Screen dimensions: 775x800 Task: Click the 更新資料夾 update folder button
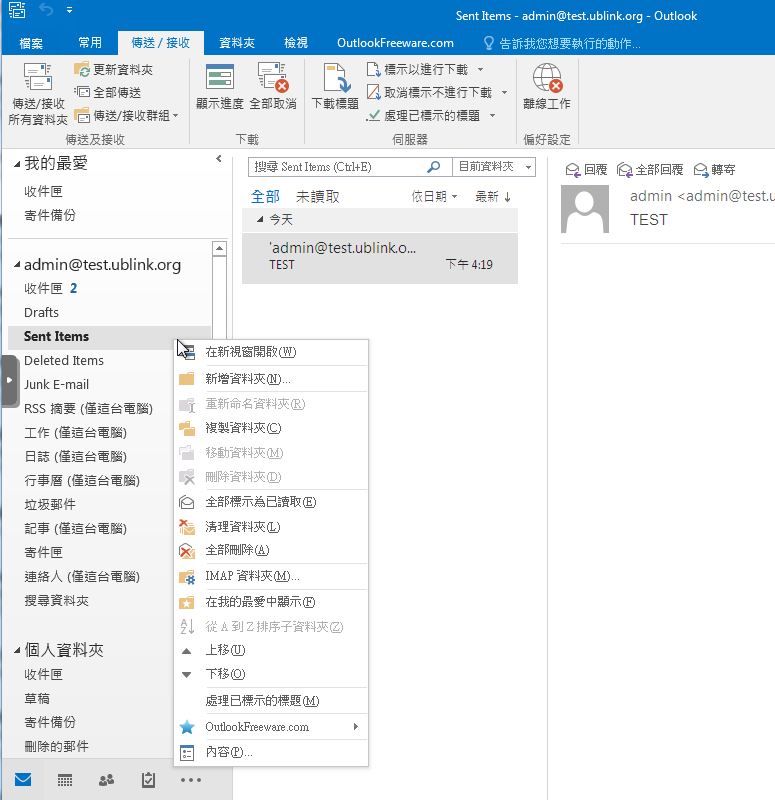(x=113, y=70)
